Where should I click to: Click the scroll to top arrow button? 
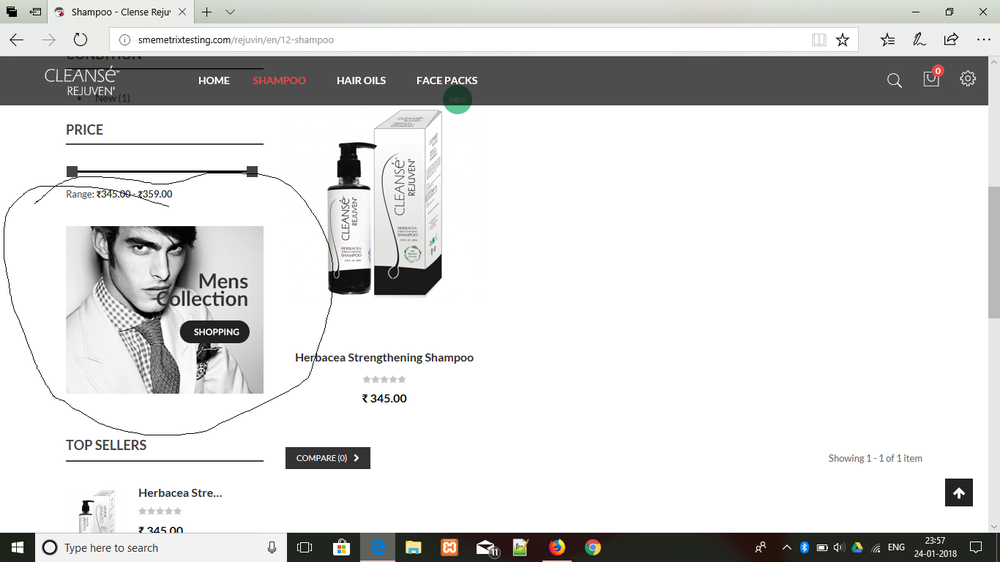[x=959, y=492]
